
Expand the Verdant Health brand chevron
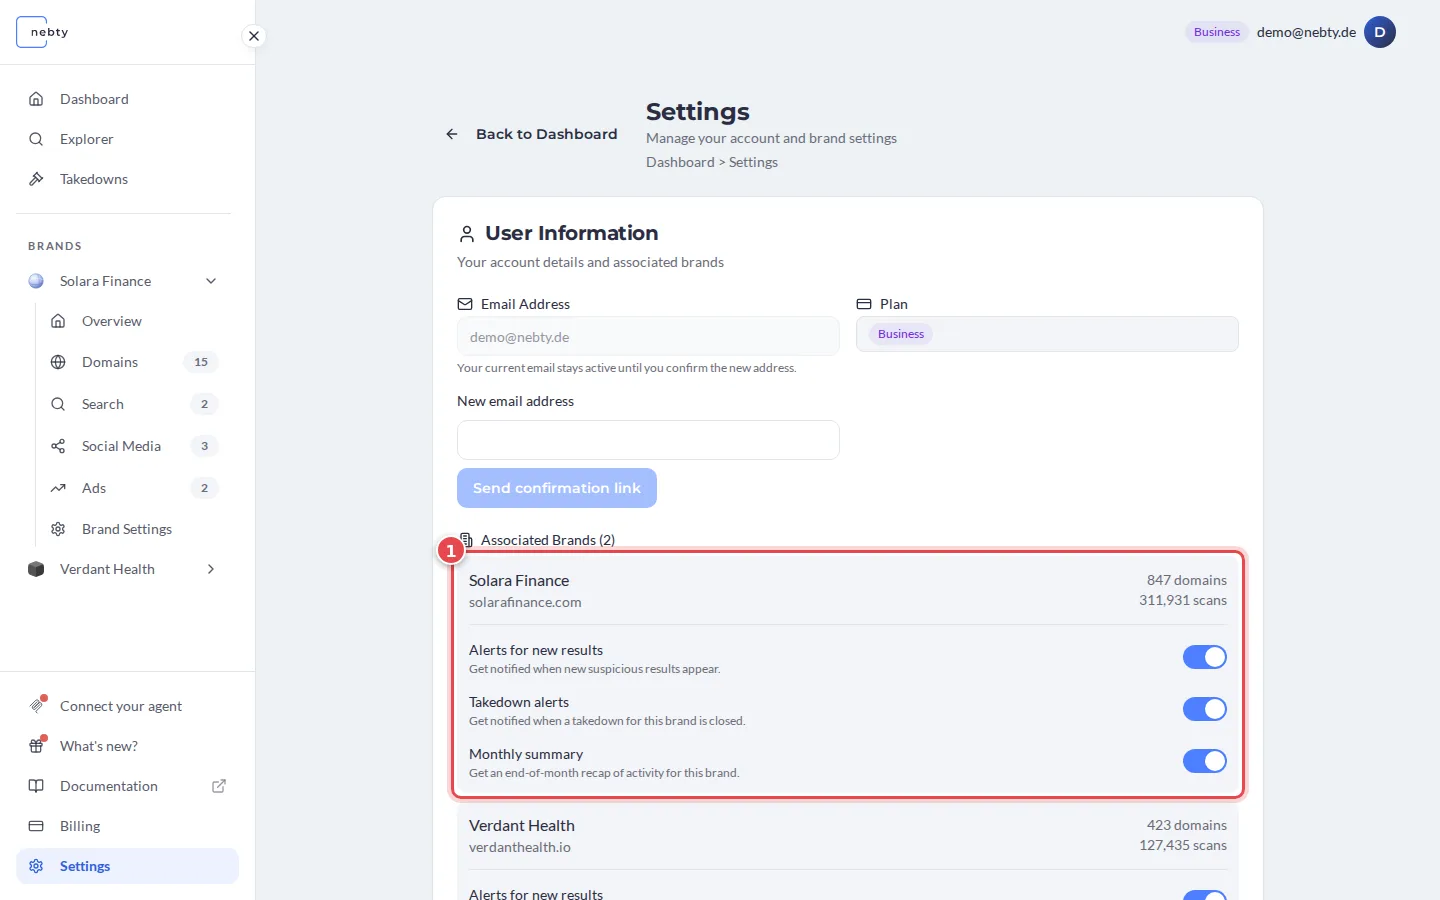(211, 569)
